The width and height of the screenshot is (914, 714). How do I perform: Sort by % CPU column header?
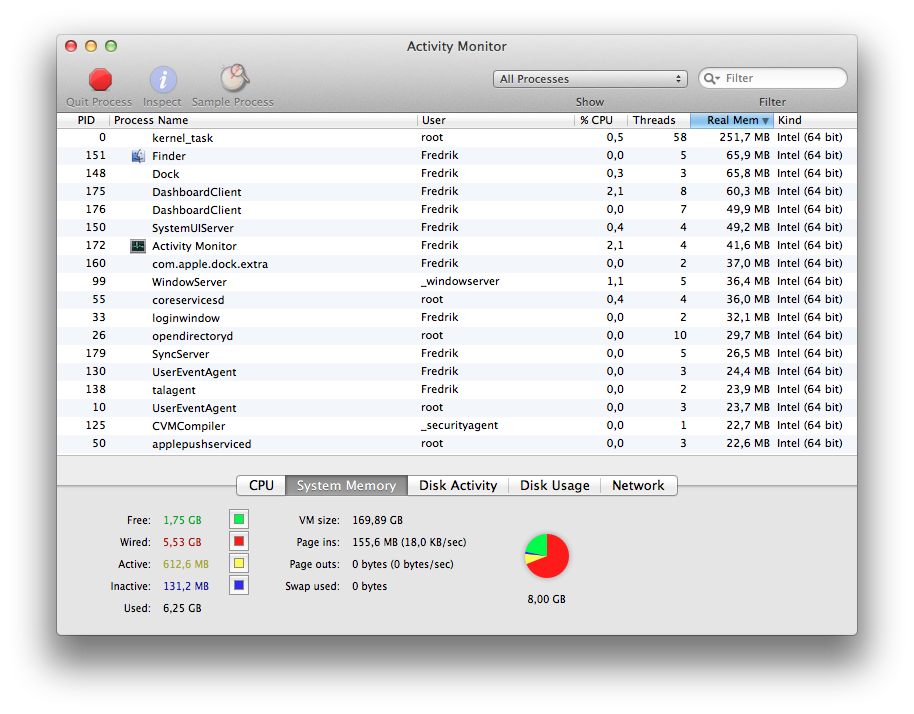click(600, 120)
